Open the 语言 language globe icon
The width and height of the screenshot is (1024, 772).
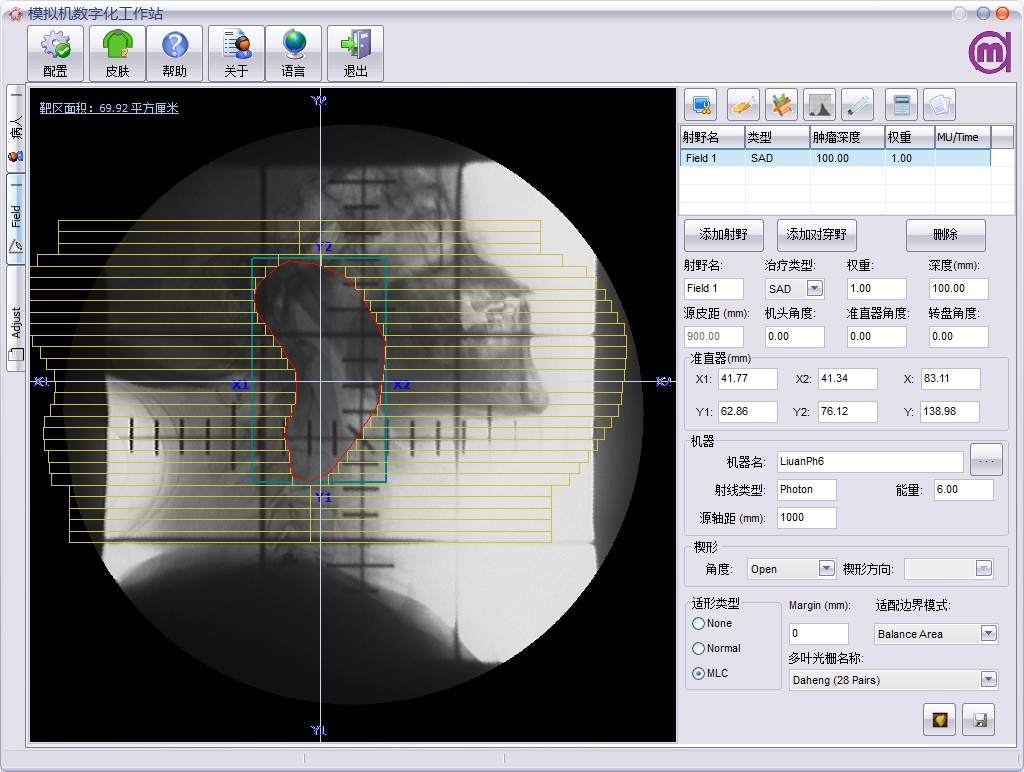click(293, 54)
